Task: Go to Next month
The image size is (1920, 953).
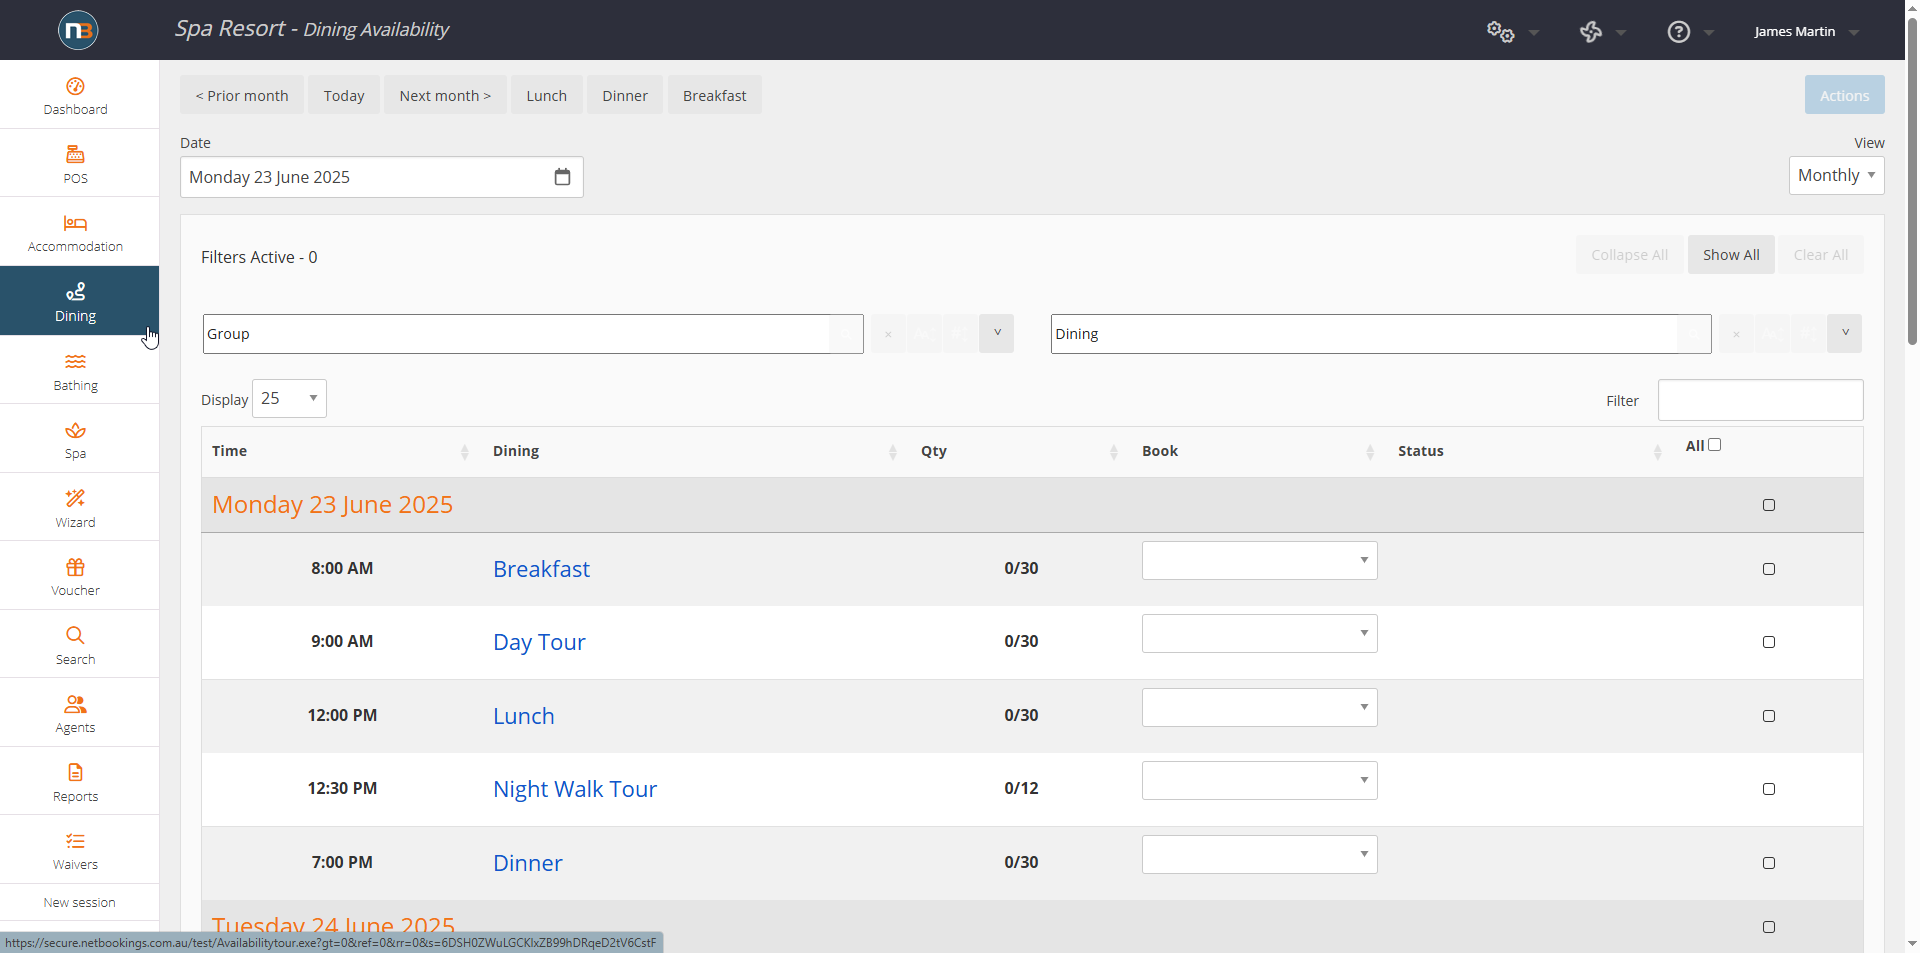Action: 445,95
